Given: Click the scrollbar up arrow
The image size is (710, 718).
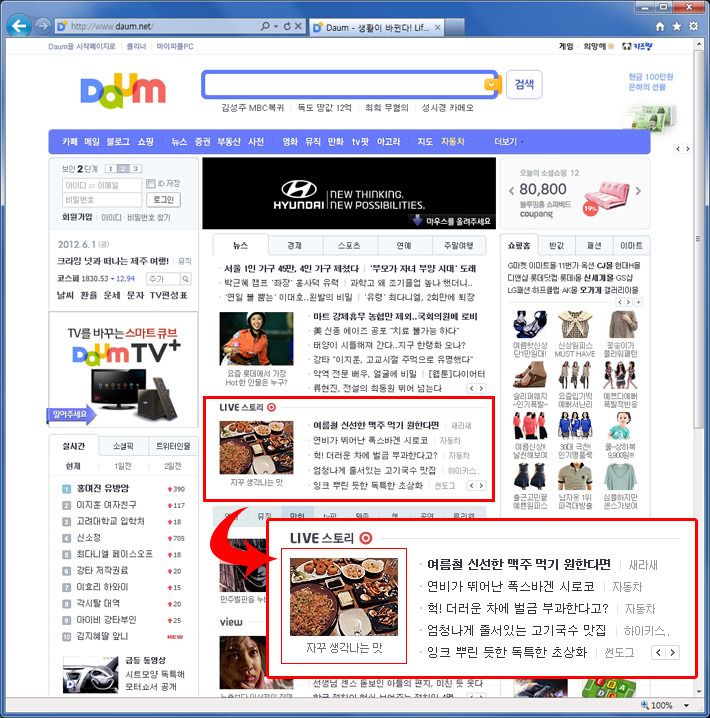Looking at the screenshot, I should coord(699,44).
